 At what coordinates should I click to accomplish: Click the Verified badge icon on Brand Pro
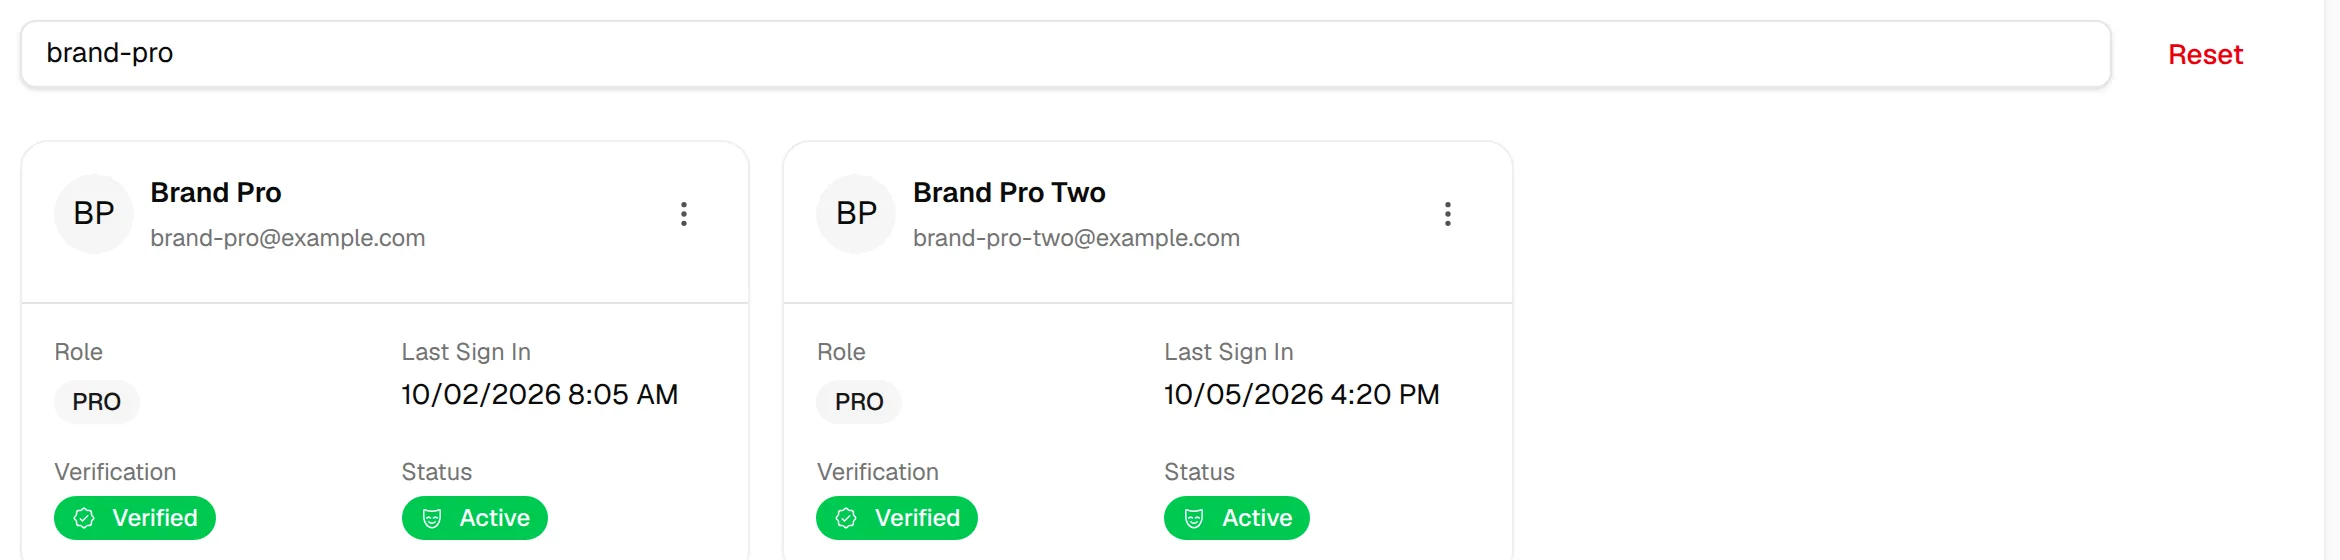tap(85, 518)
